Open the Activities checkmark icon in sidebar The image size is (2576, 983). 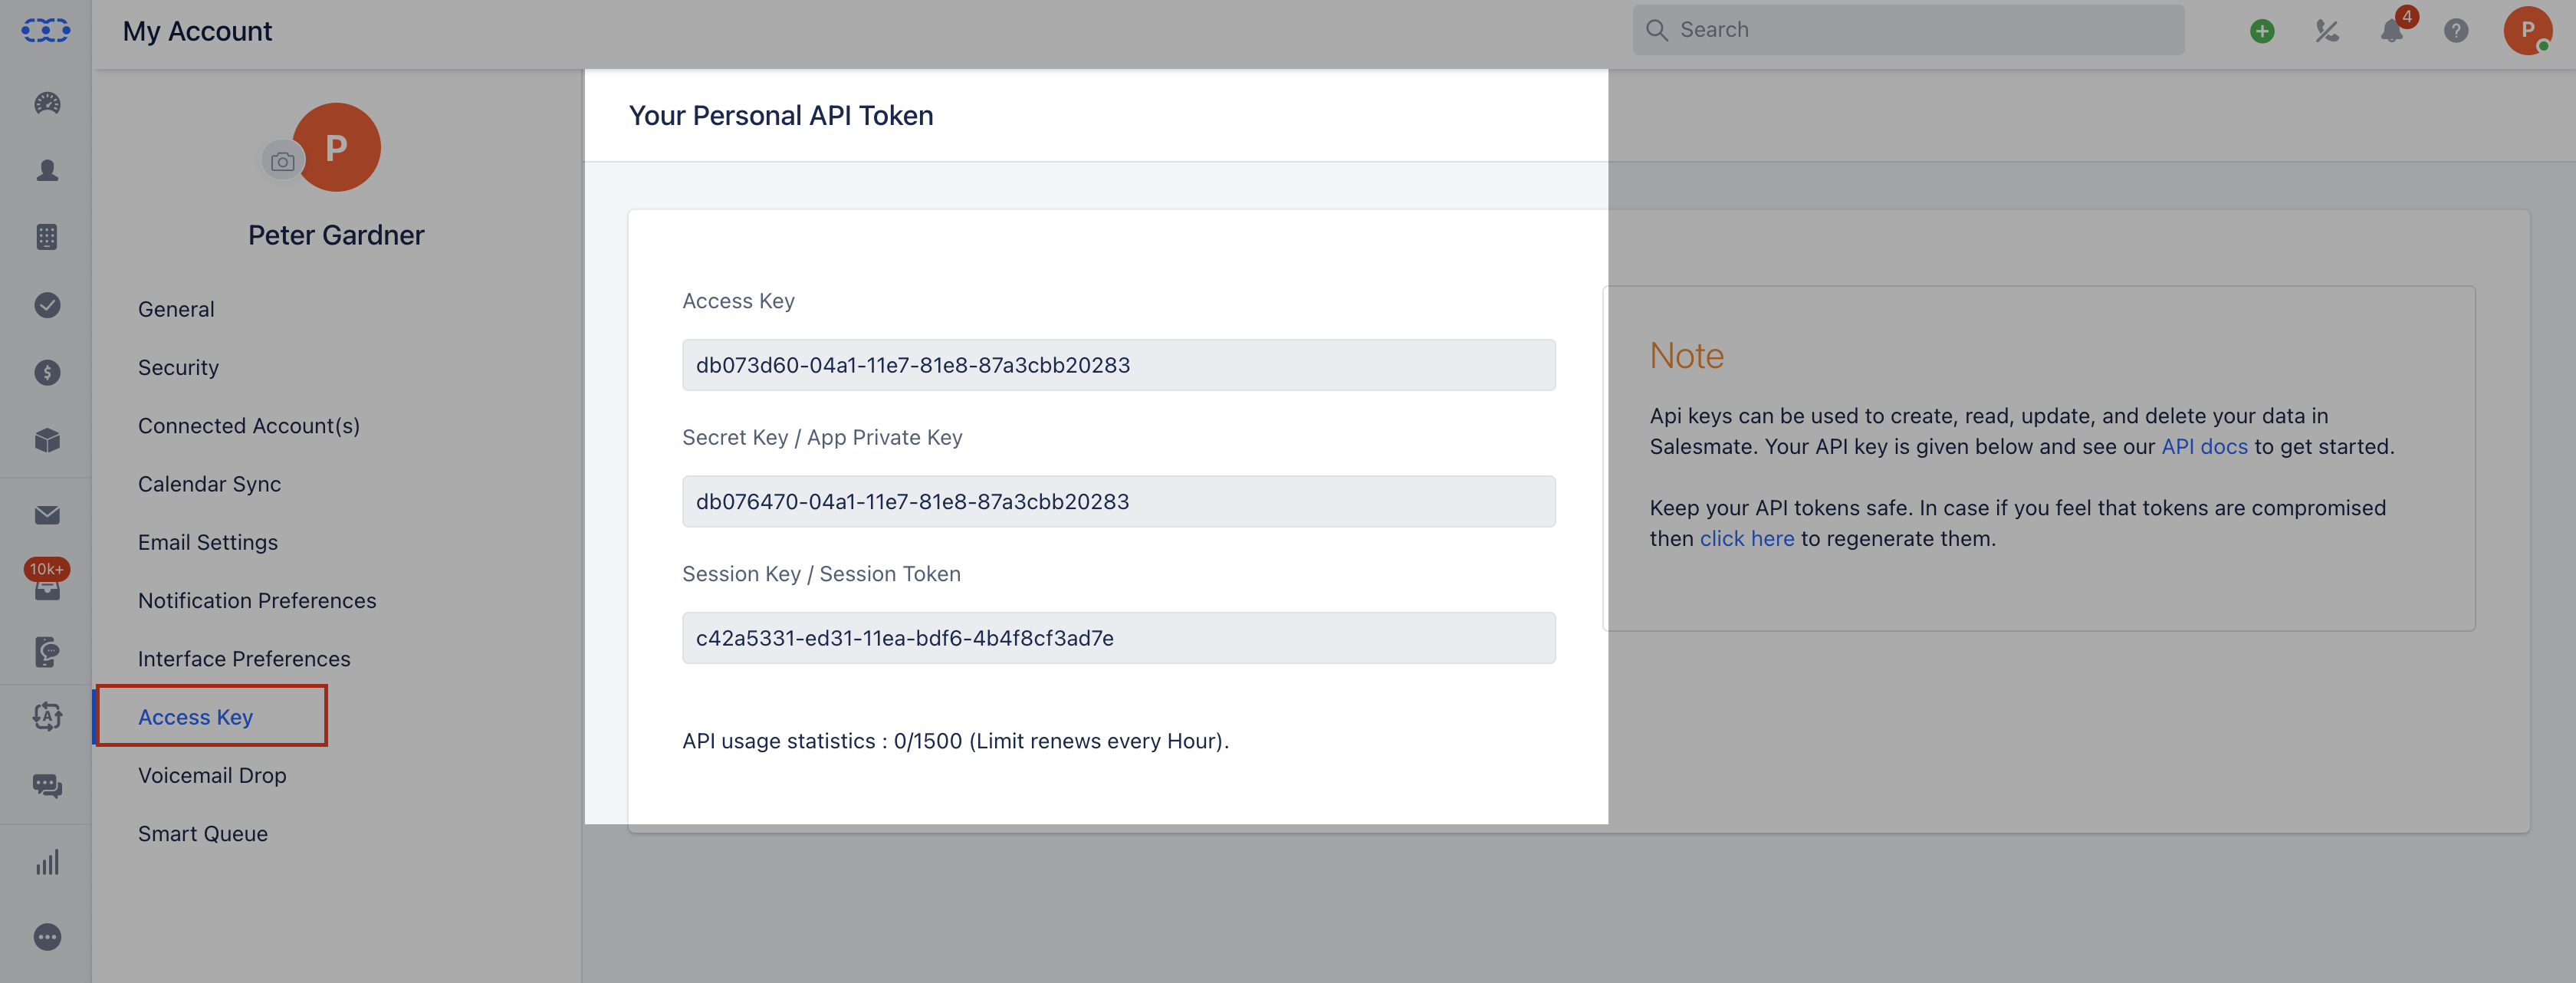coord(47,305)
